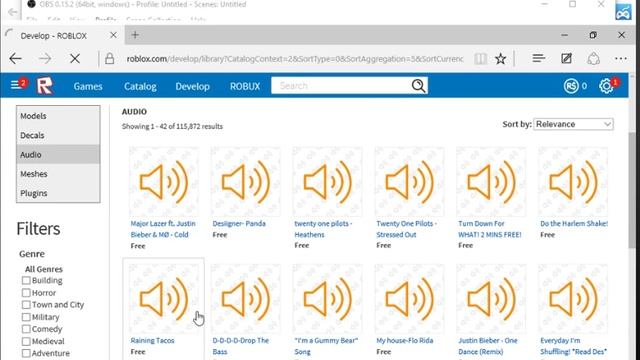This screenshot has height=360, width=640.
Task: Open Turn Down For WHAT! 2 MINS FREE! link
Action: 490,229
